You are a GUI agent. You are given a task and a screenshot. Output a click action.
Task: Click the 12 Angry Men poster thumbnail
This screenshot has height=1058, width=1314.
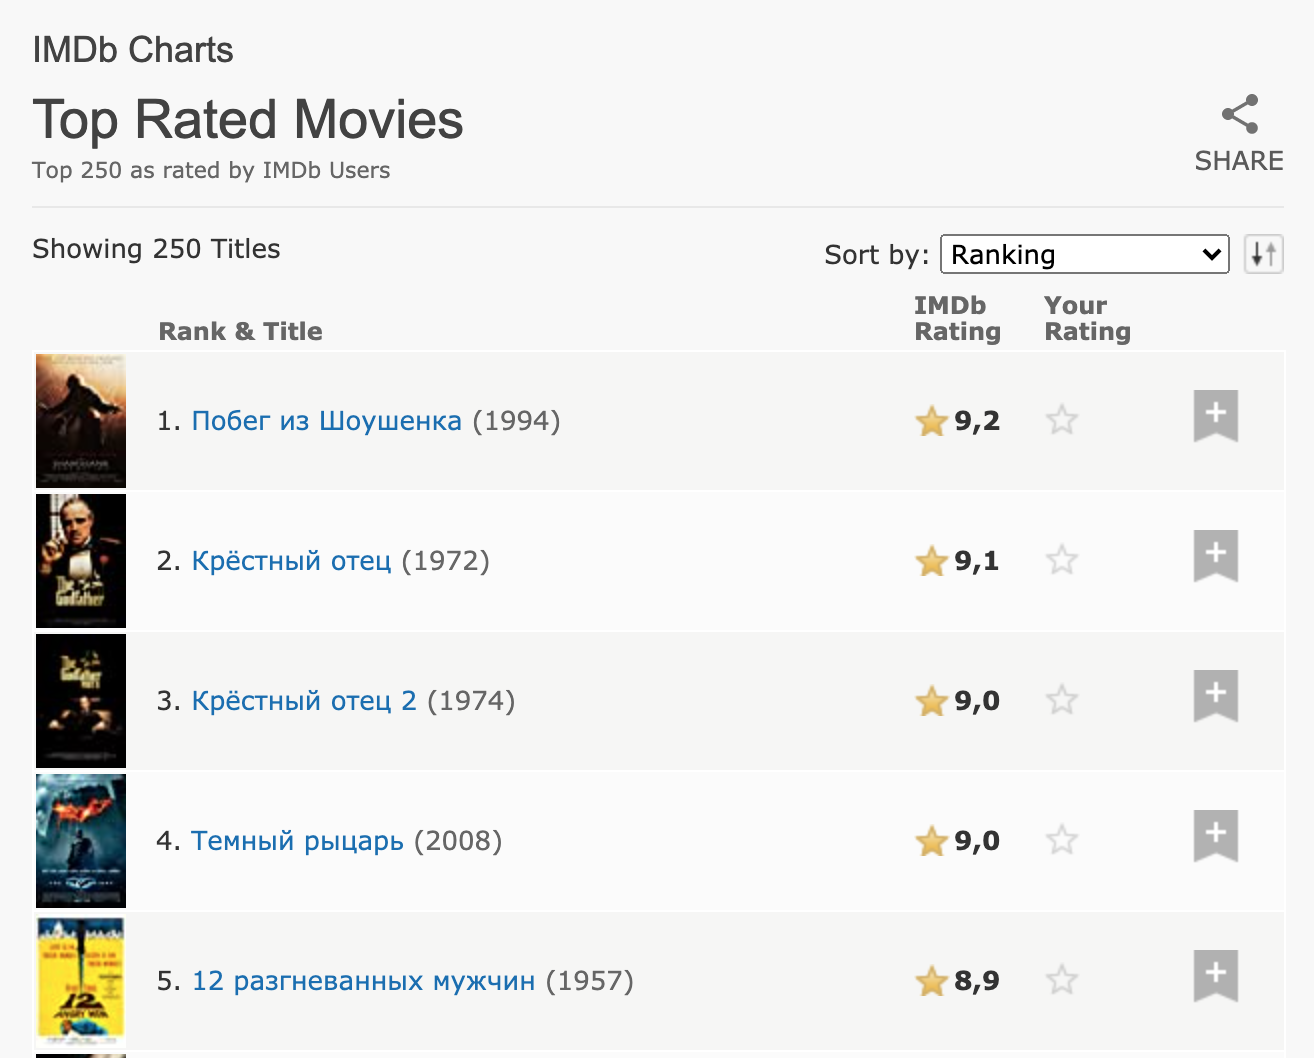coord(81,981)
